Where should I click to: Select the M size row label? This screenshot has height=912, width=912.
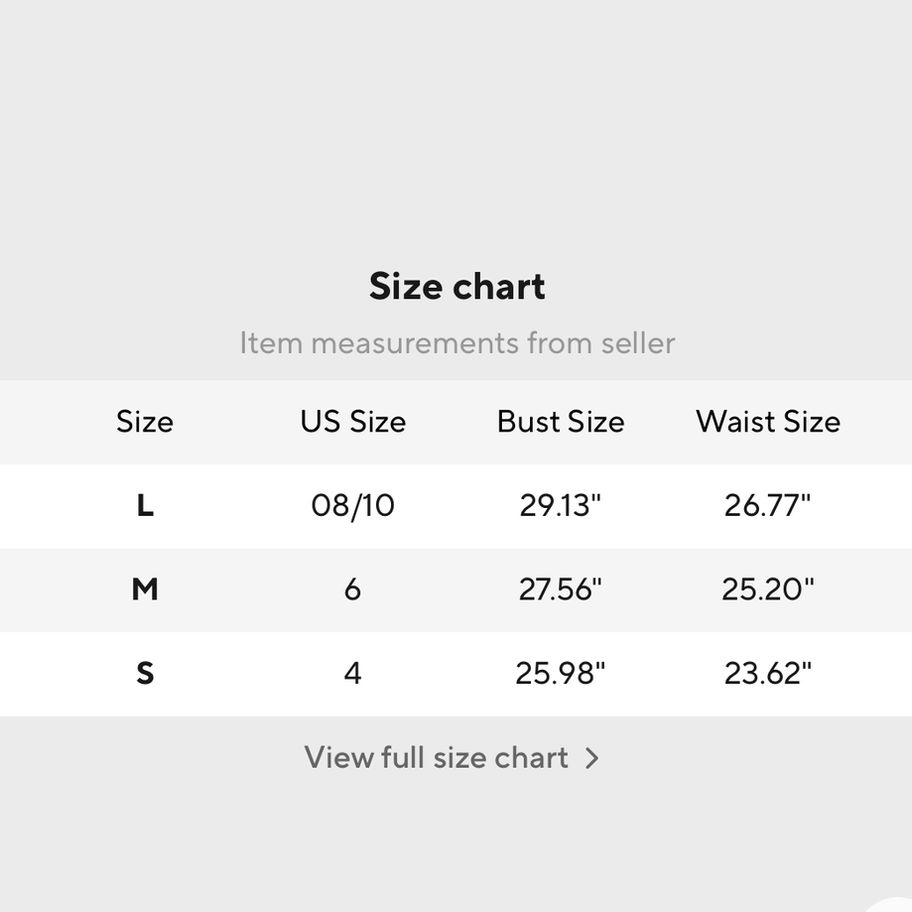pyautogui.click(x=145, y=589)
